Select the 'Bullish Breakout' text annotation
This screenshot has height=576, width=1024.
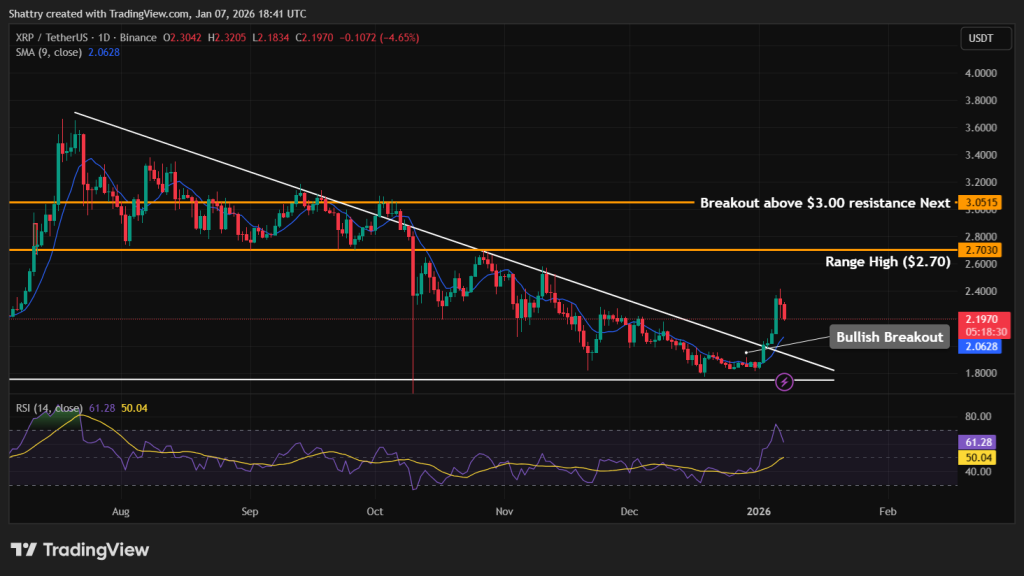point(888,337)
